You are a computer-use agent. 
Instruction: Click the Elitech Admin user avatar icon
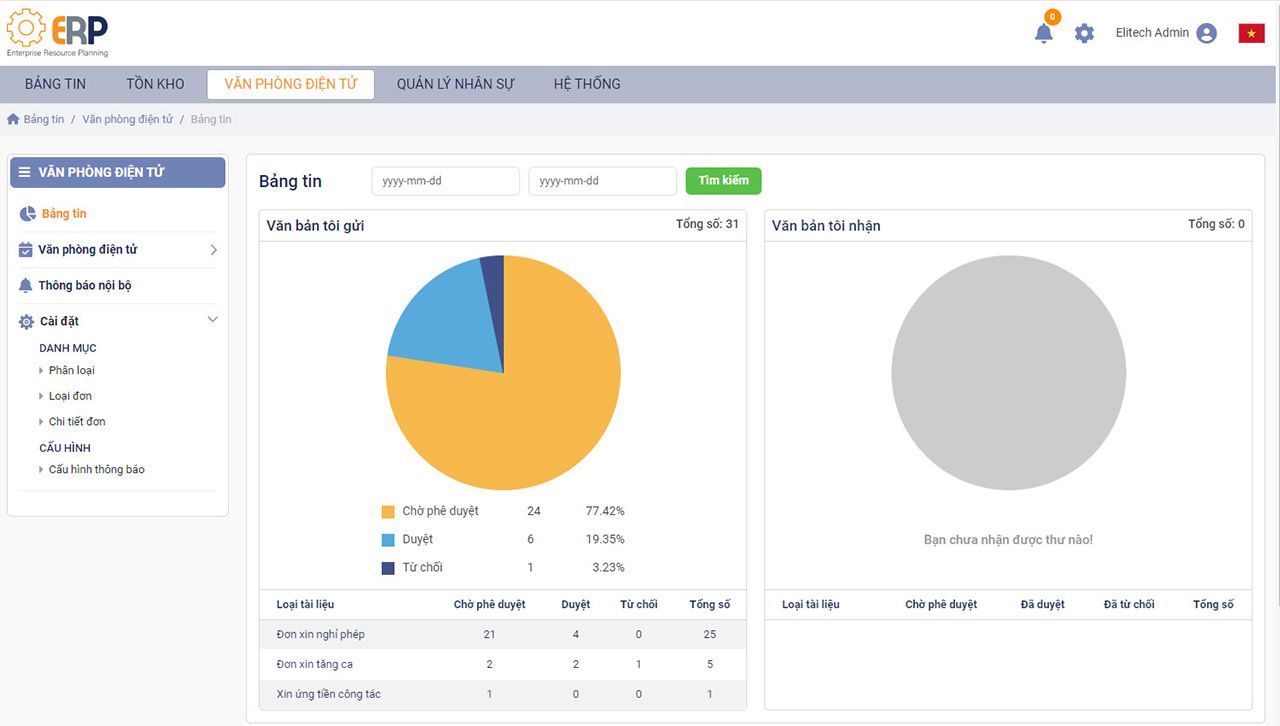pos(1207,33)
